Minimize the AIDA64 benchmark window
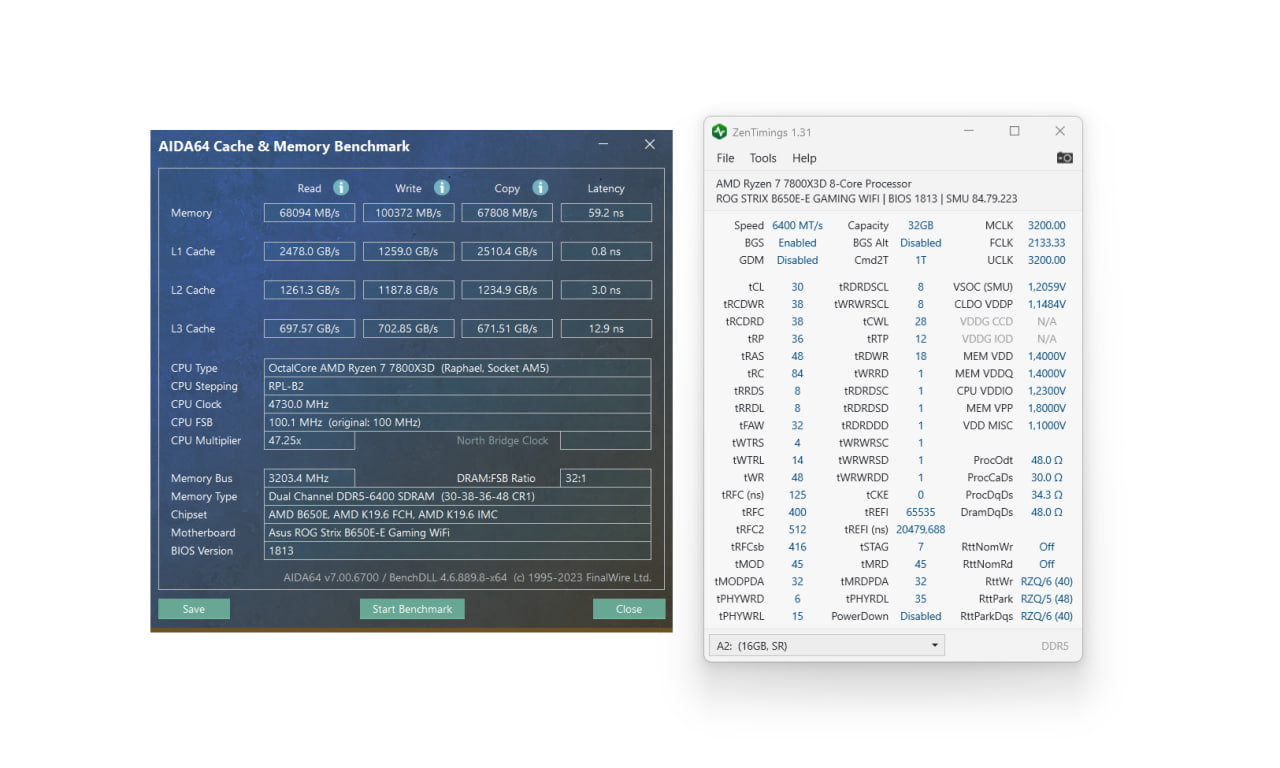The width and height of the screenshot is (1280, 768). pyautogui.click(x=603, y=145)
